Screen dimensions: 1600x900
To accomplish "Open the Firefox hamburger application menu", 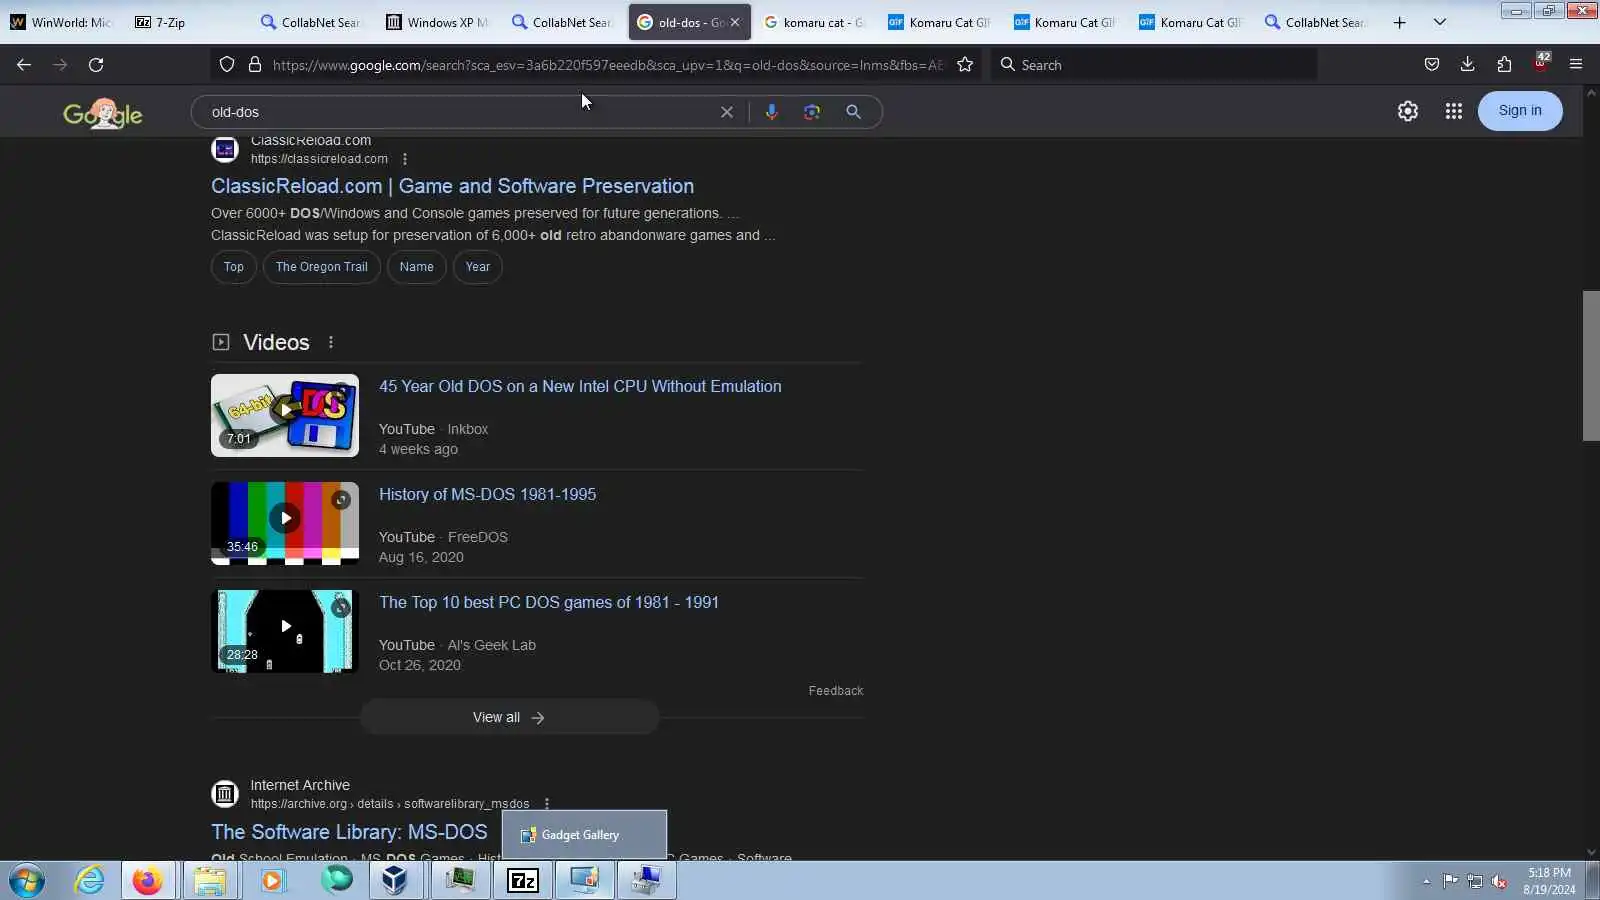I will coord(1576,65).
